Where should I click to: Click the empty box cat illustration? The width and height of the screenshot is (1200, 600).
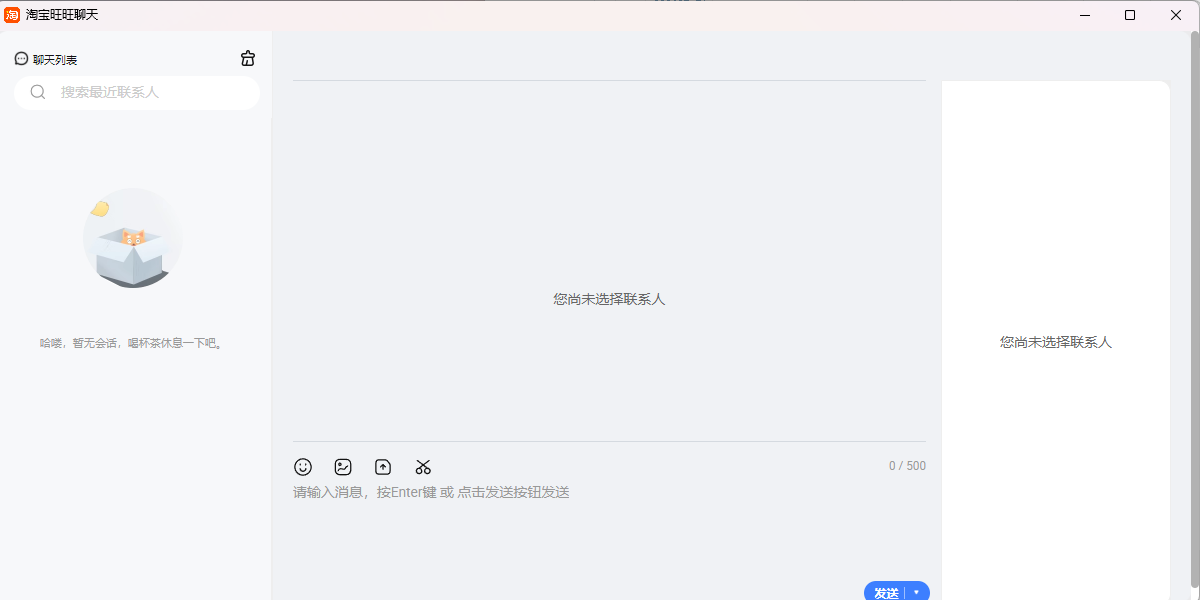[x=132, y=238]
